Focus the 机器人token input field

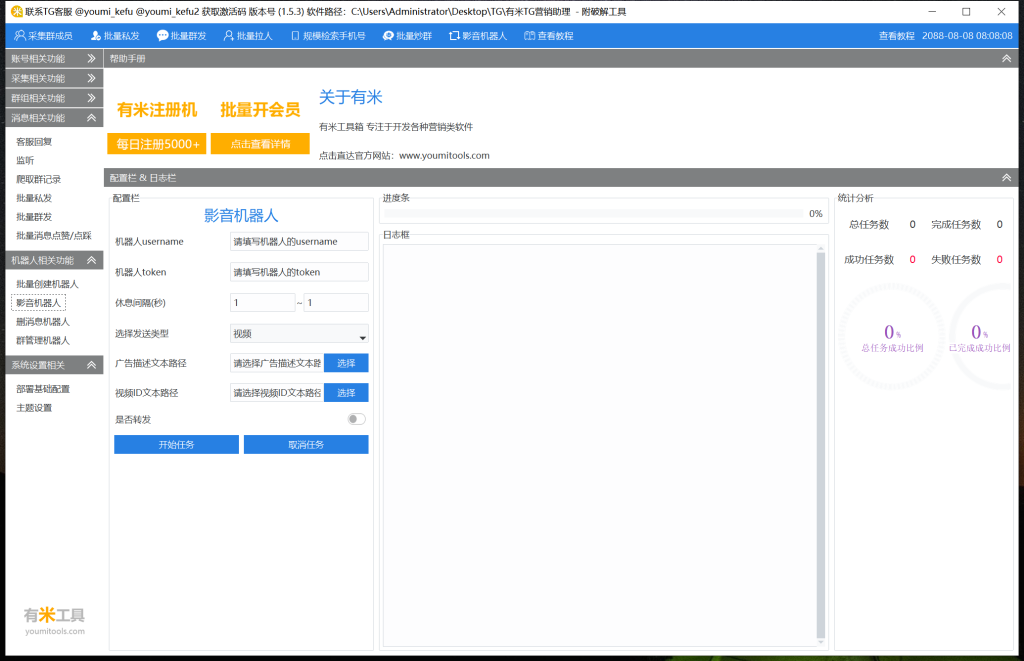(x=299, y=272)
